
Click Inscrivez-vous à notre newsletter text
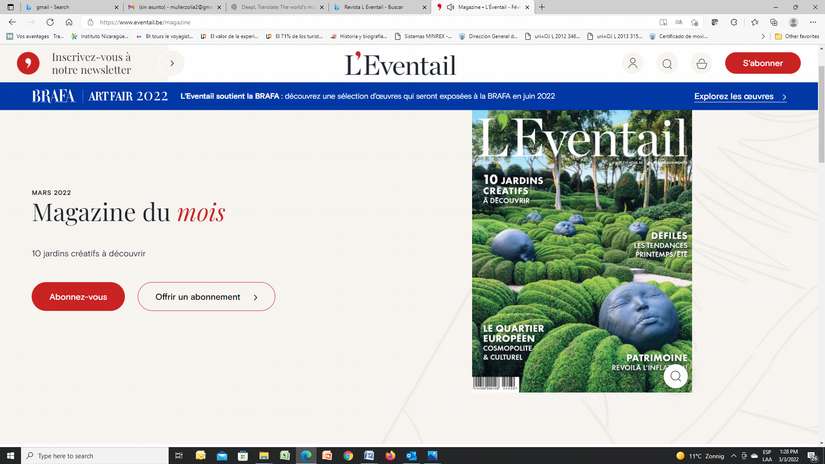pyautogui.click(x=92, y=63)
